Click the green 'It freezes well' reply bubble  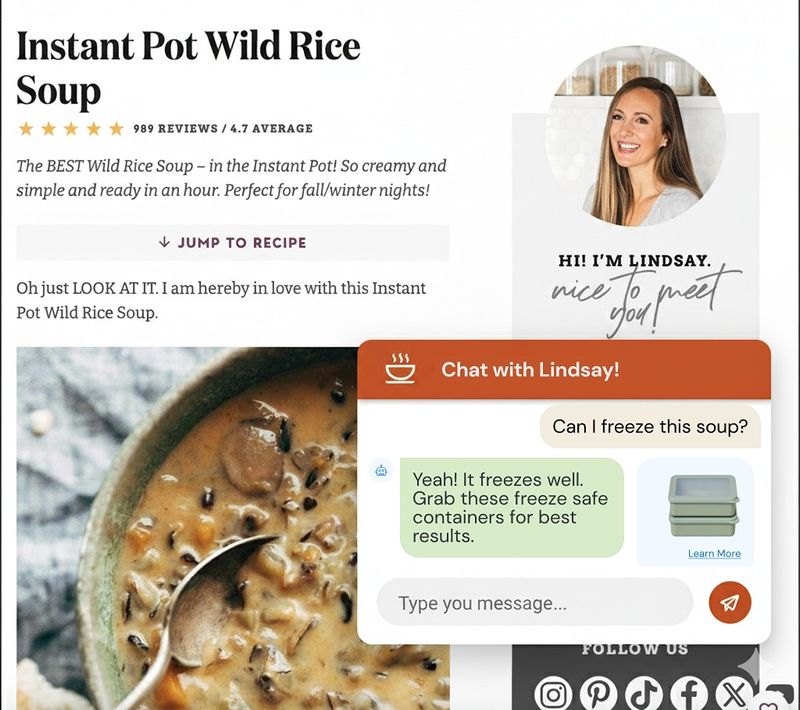(x=512, y=508)
